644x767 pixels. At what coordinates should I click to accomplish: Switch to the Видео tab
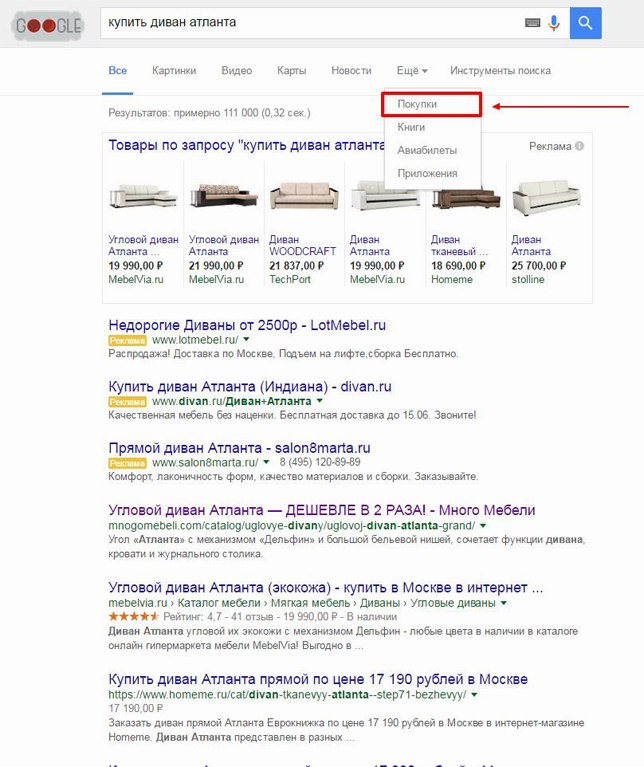pyautogui.click(x=237, y=70)
